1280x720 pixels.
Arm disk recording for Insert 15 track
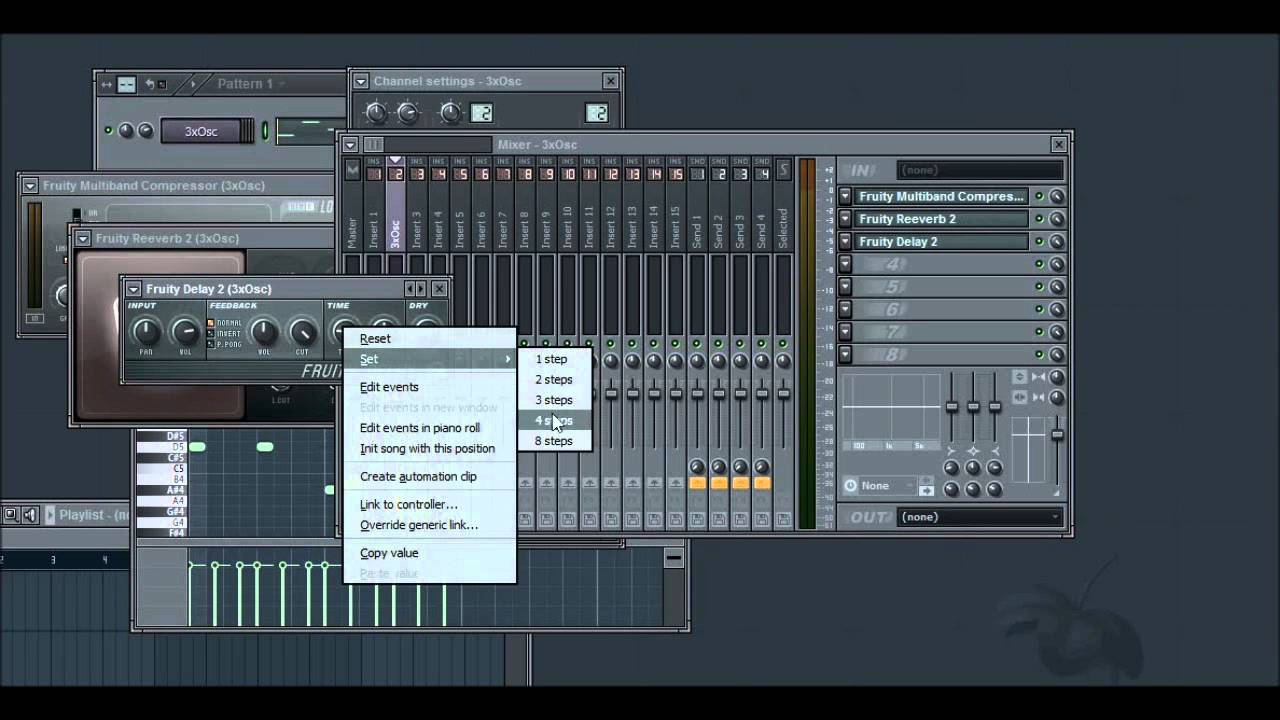676,519
